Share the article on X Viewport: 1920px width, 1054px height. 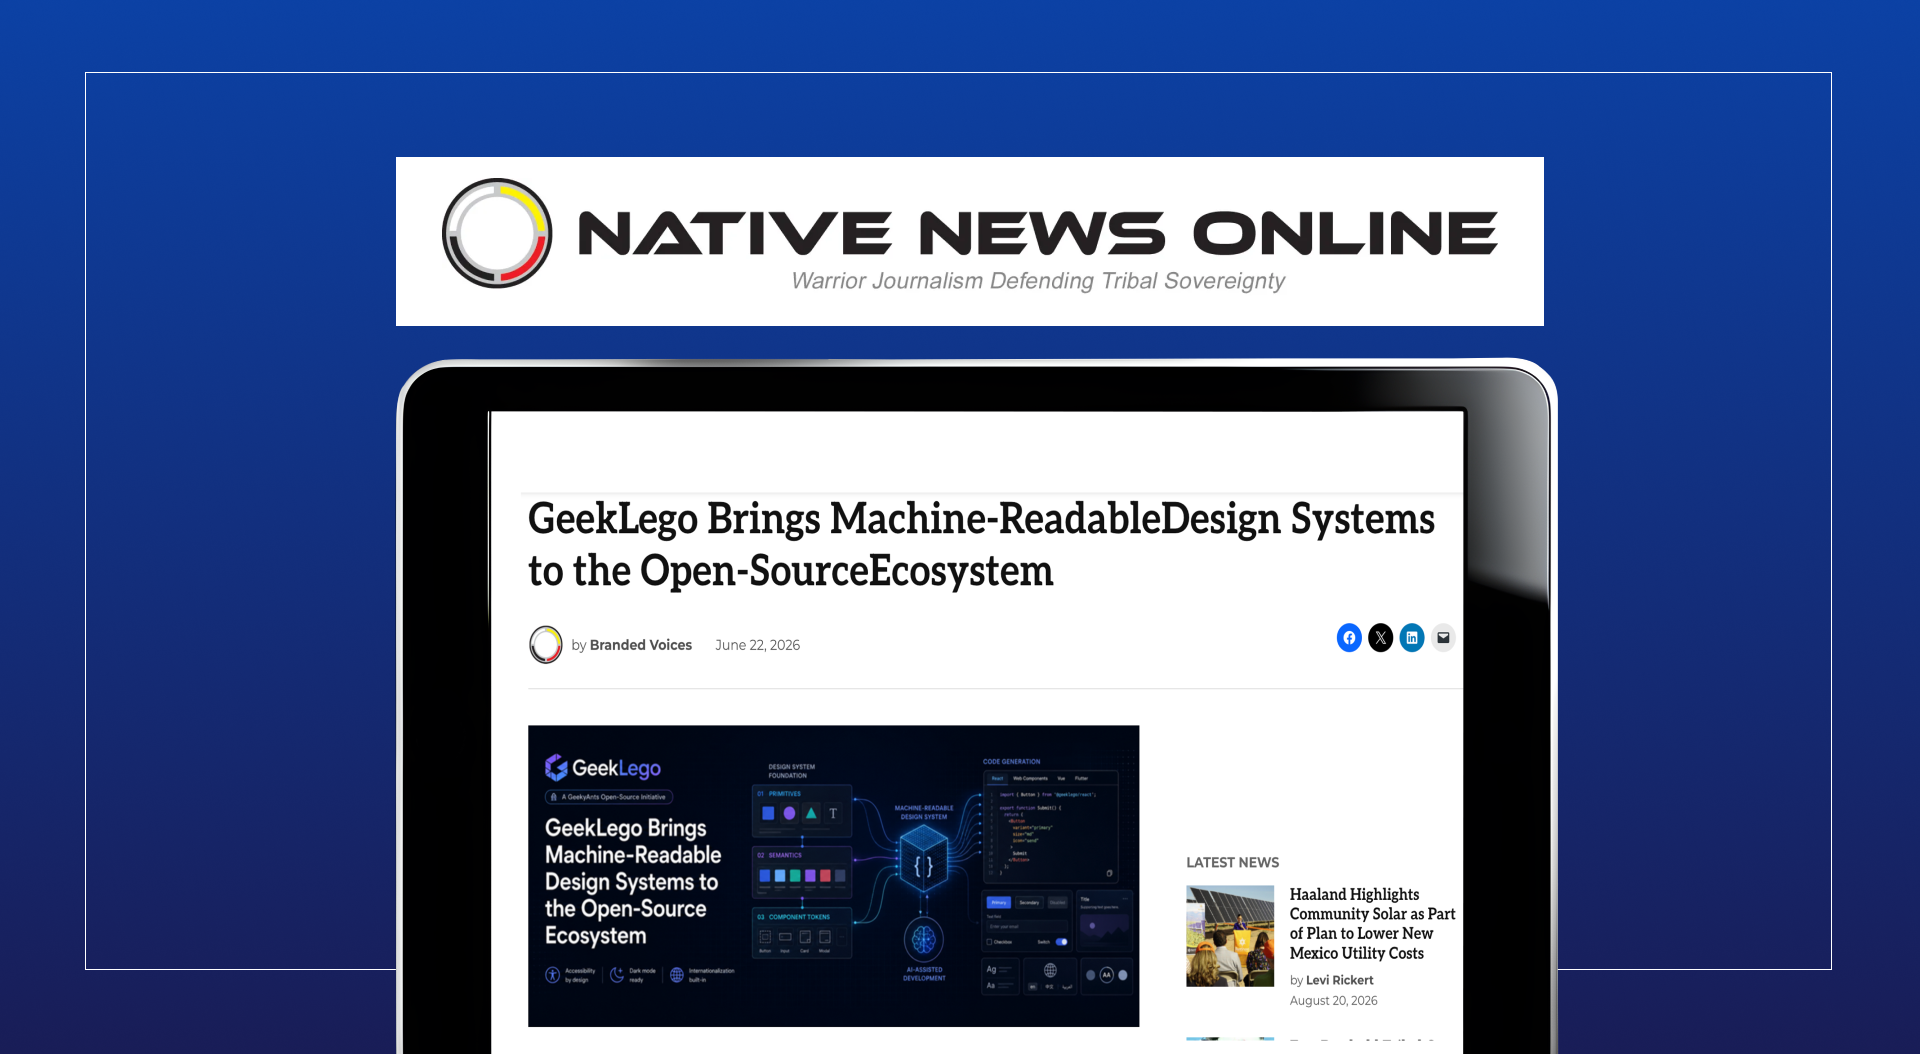(1380, 638)
